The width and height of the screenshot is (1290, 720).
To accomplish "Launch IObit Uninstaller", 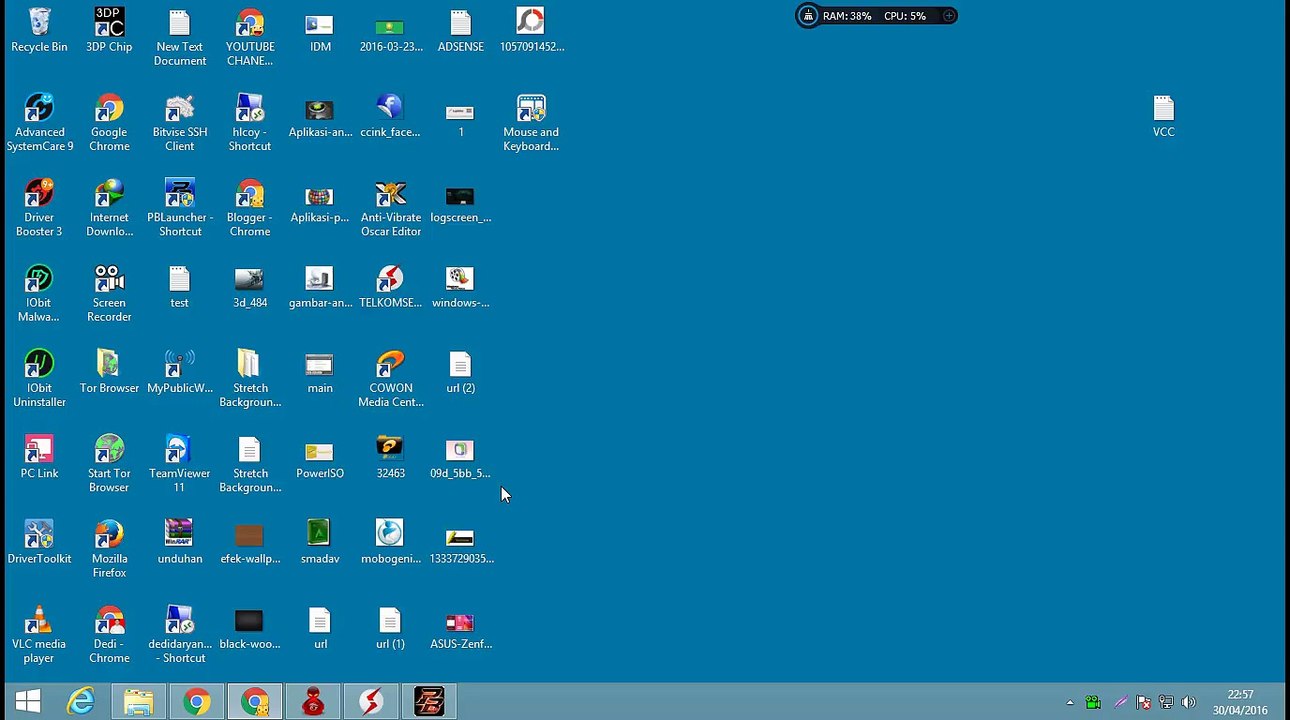I will pos(39,378).
